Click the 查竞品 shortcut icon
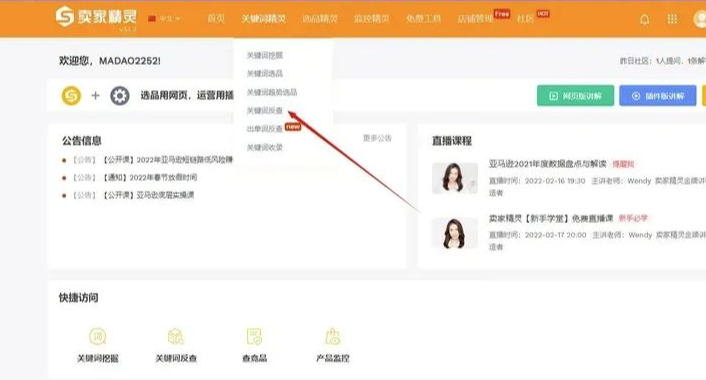706x380 pixels. [x=254, y=336]
